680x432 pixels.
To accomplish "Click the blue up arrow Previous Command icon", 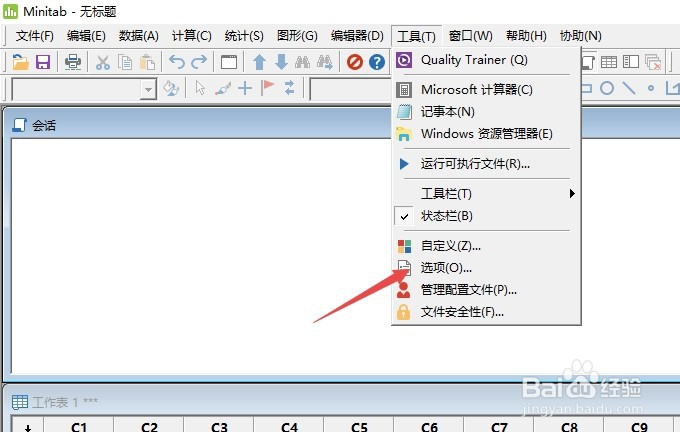I will [259, 62].
